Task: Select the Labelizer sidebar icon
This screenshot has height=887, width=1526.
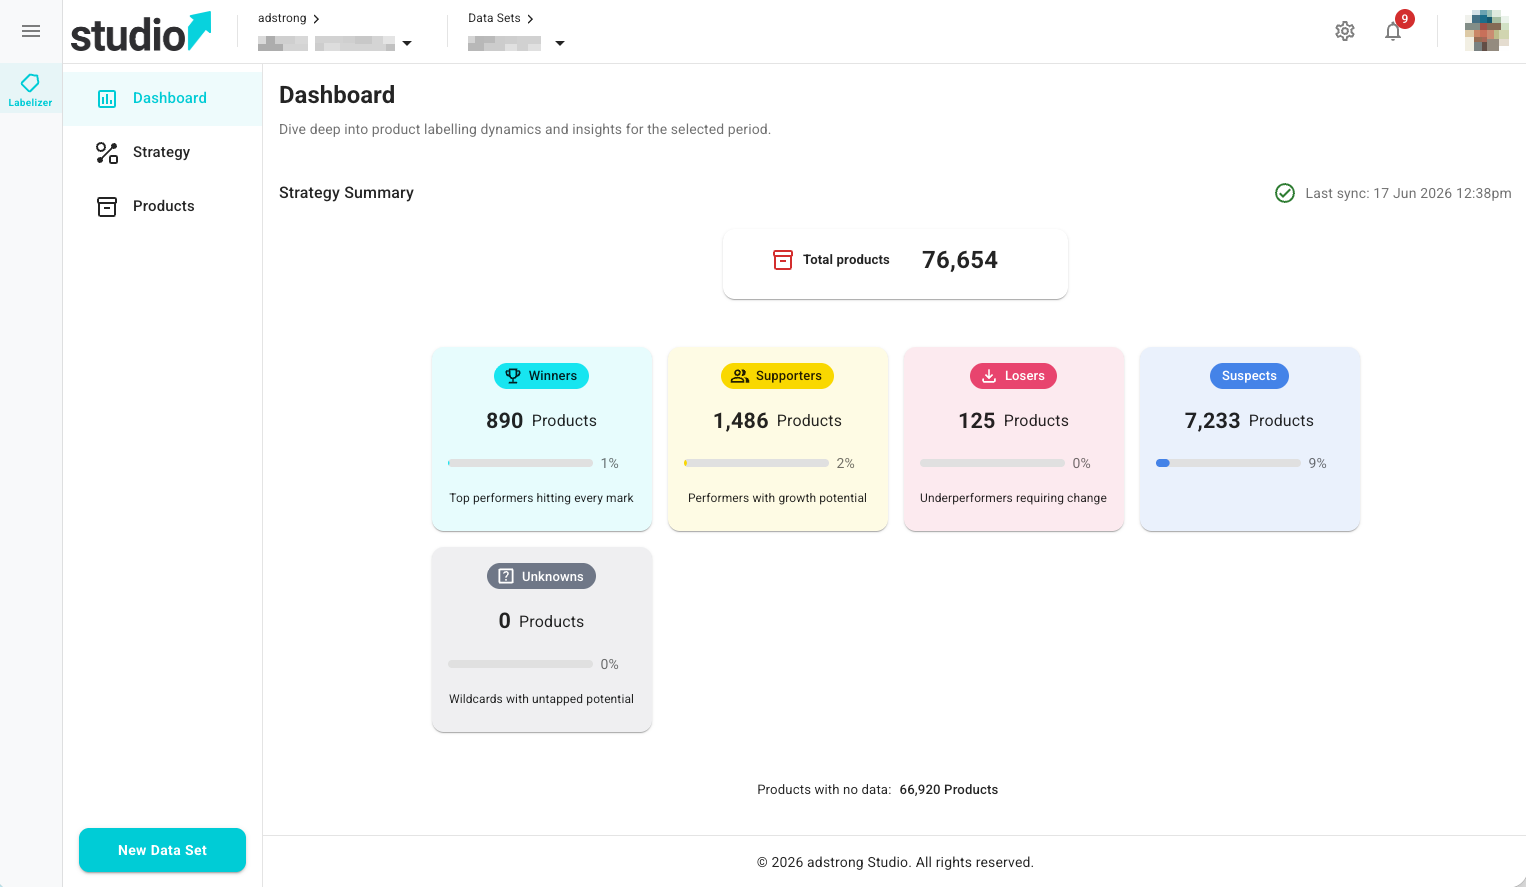Action: (31, 89)
